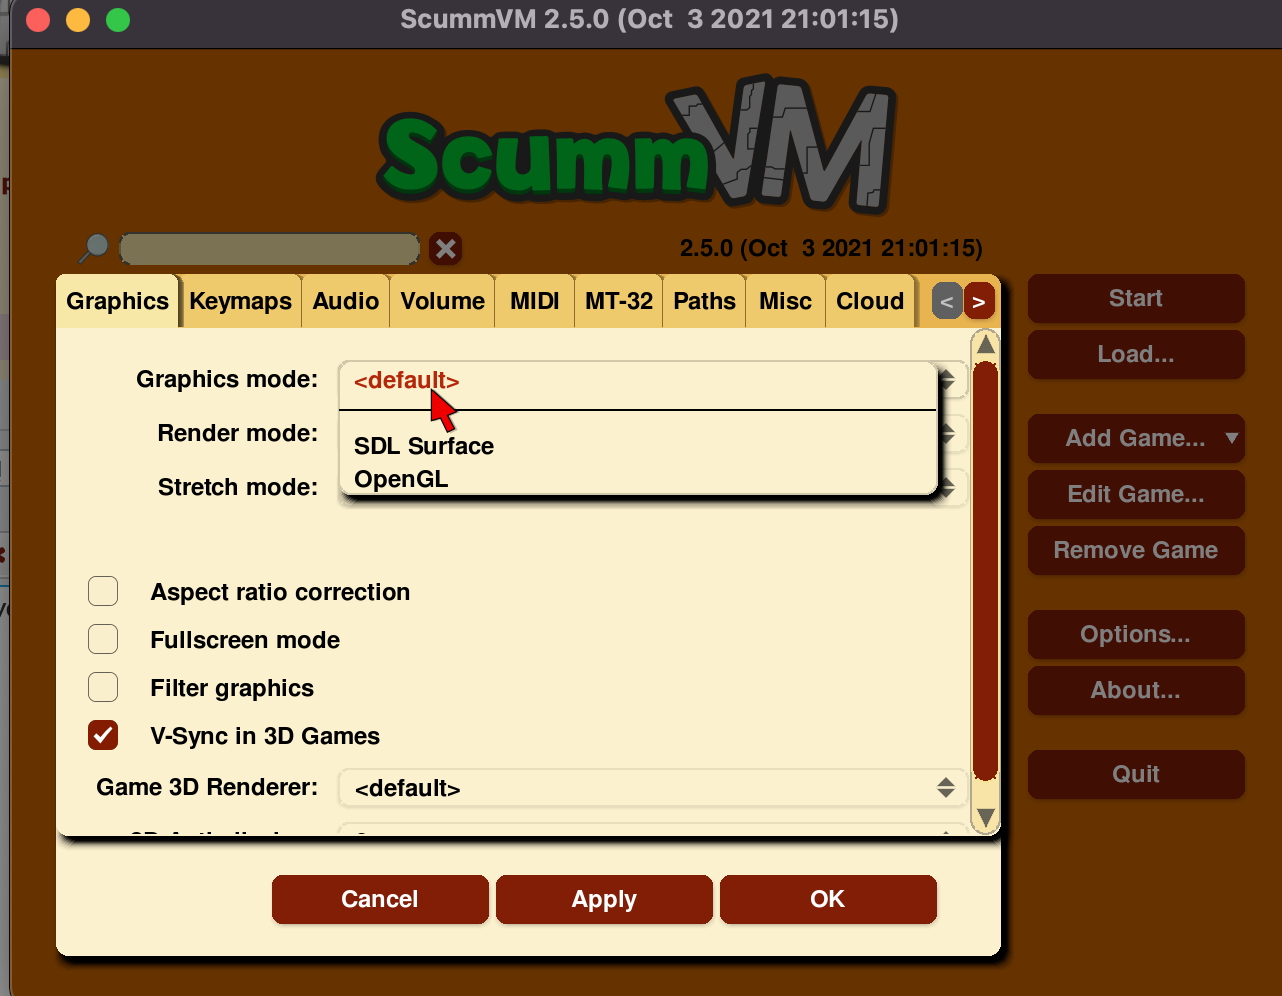Click the Start button

click(x=1136, y=298)
